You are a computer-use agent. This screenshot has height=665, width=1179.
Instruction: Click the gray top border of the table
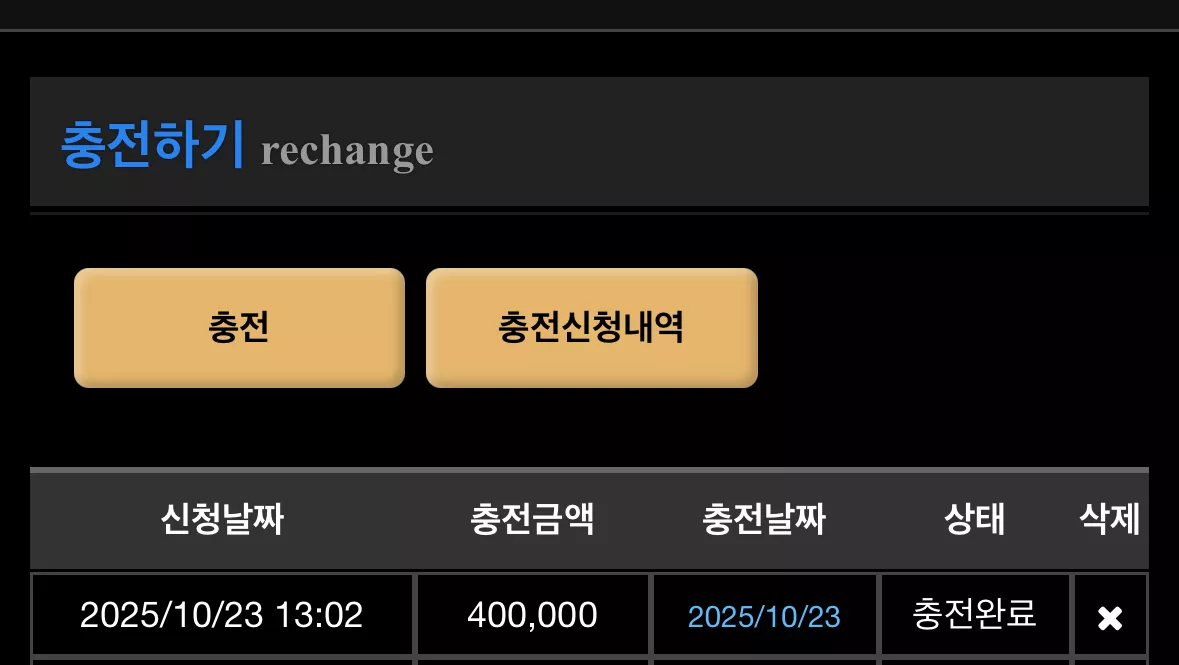pos(590,470)
